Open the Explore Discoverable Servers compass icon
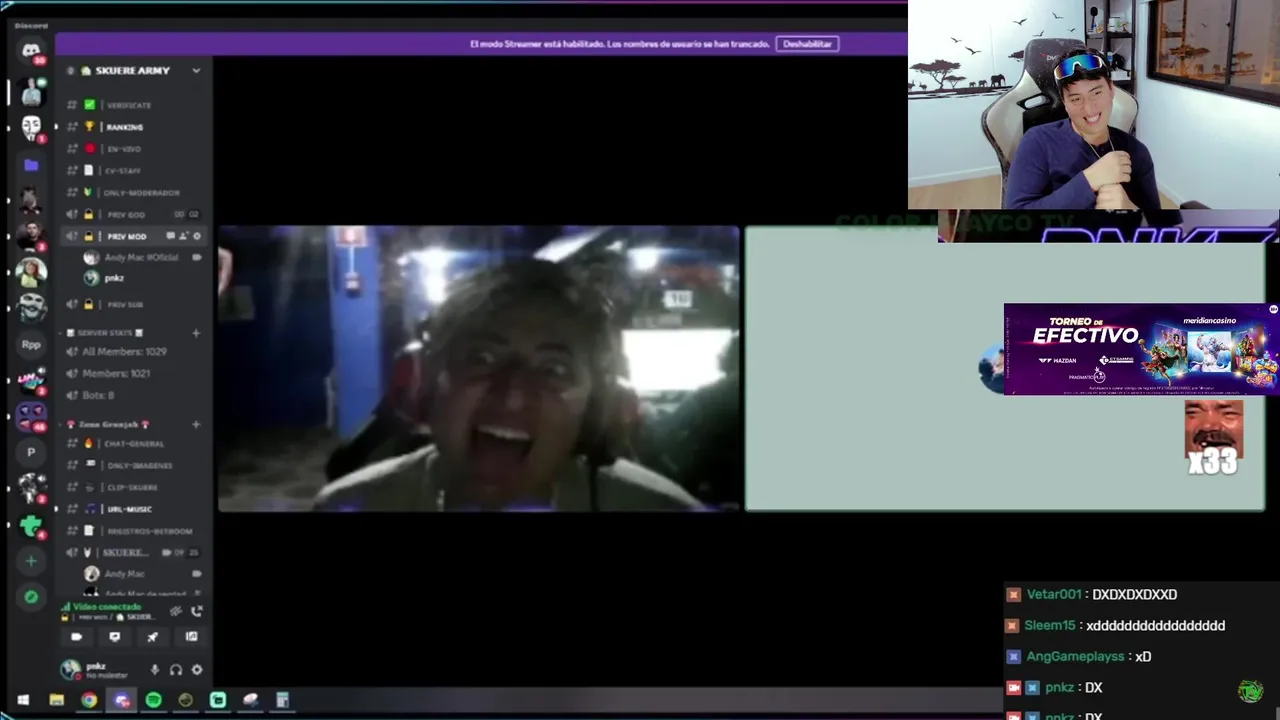Viewport: 1280px width, 720px height. [31, 597]
